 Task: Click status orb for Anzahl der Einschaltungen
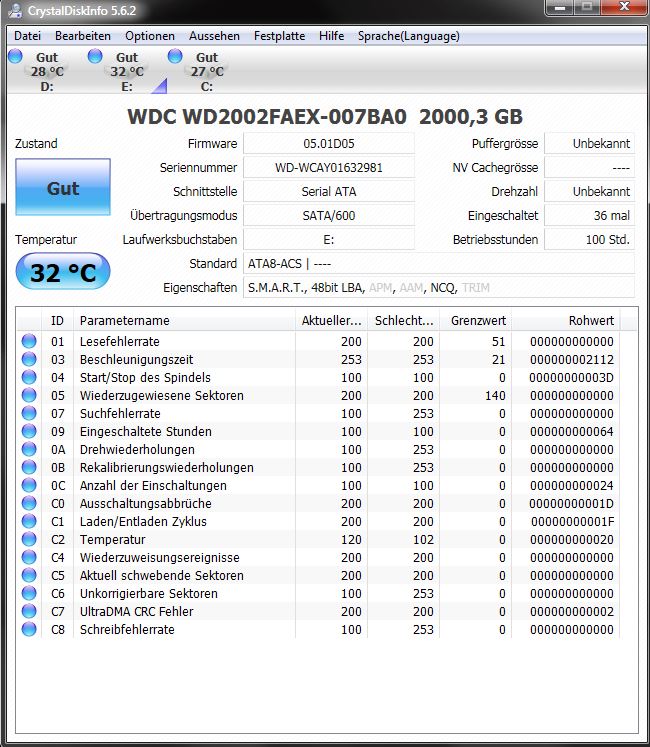click(29, 485)
